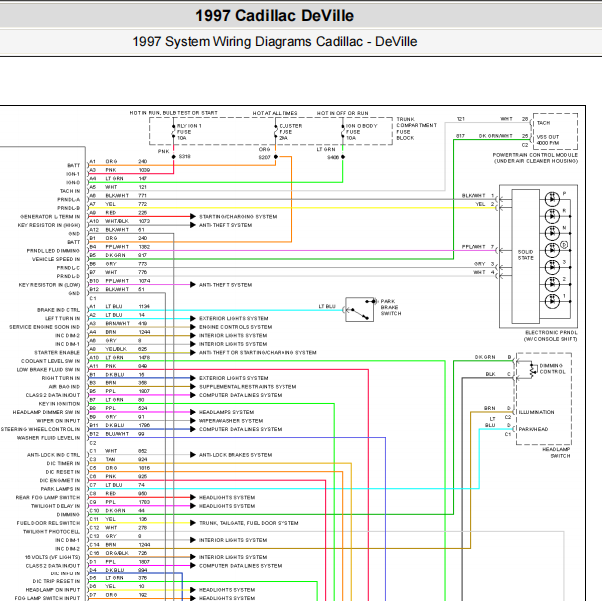Click the 'ELECTRONIC PRNDL' caption
Screen dimensions: 602x601
tap(551, 333)
